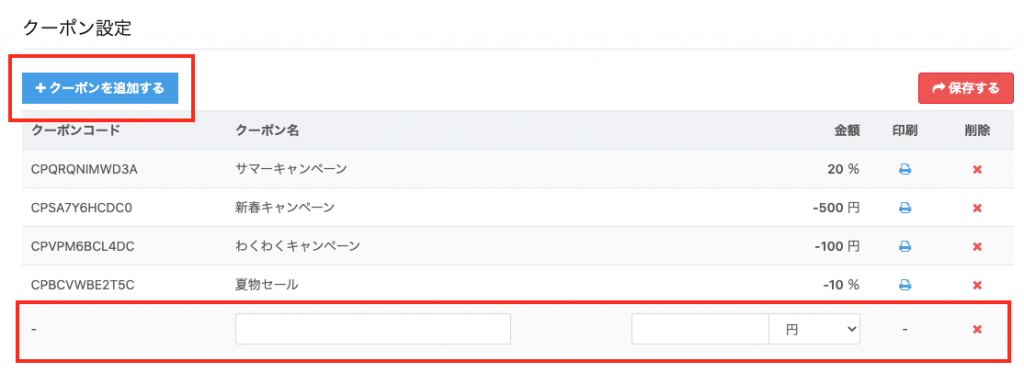This screenshot has width=1024, height=384.
Task: Print the サマーキャンペーン coupon
Action: 904,170
